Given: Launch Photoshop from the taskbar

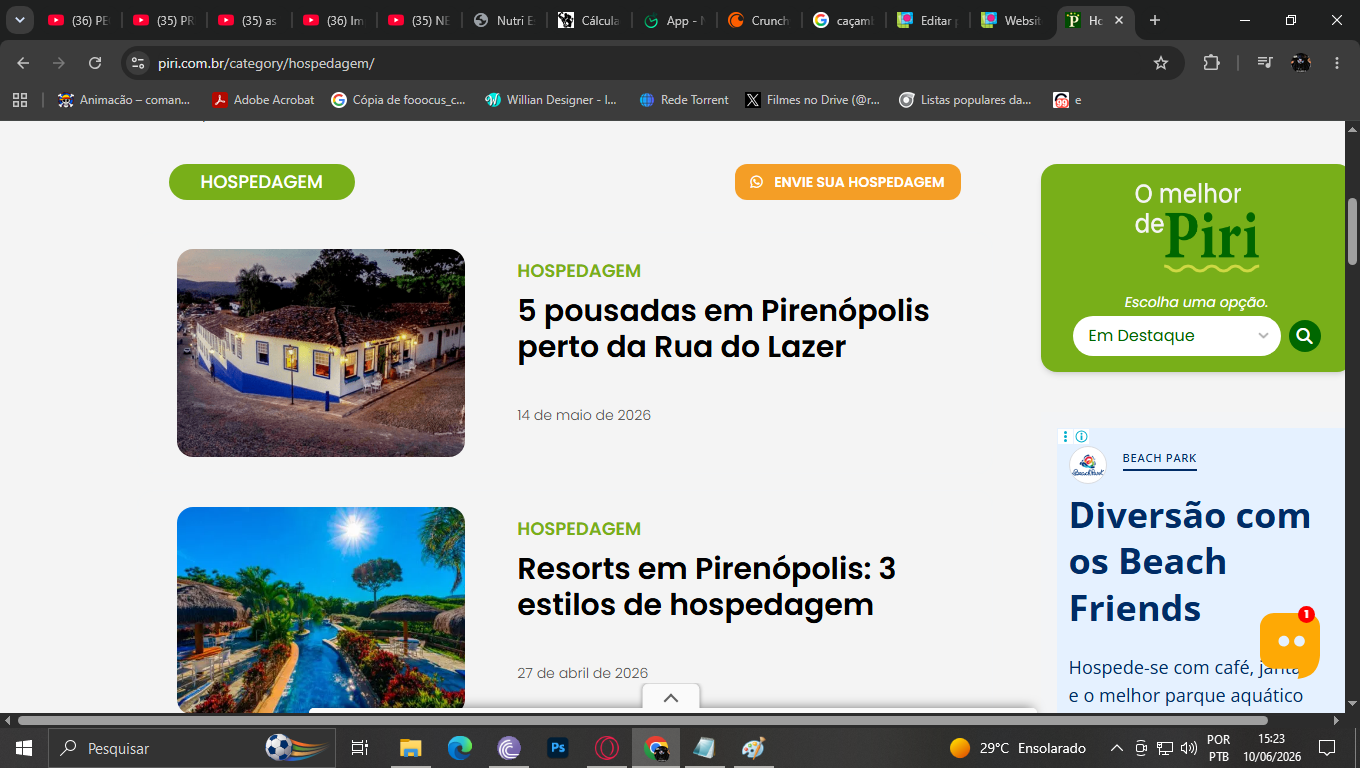Looking at the screenshot, I should pyautogui.click(x=558, y=748).
